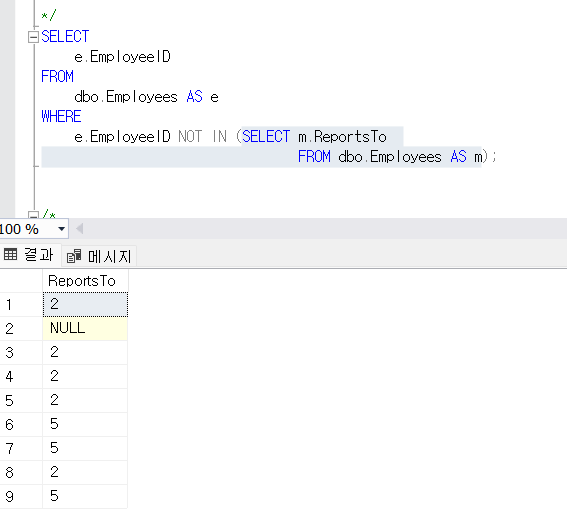Click the FROM keyword on its own line
567x511 pixels.
pyautogui.click(x=57, y=77)
